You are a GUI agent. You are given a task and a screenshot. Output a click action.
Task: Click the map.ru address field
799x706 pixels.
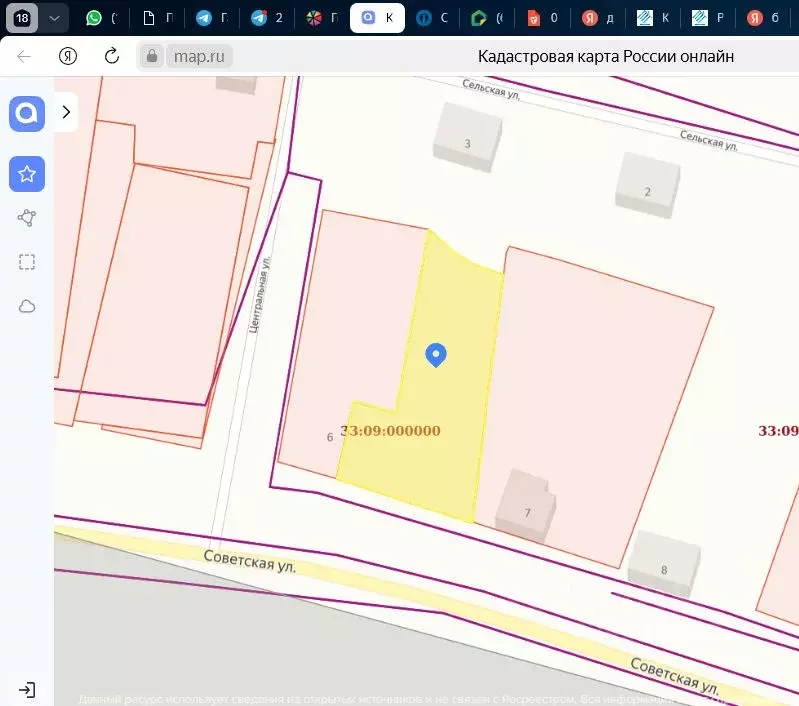tap(199, 56)
